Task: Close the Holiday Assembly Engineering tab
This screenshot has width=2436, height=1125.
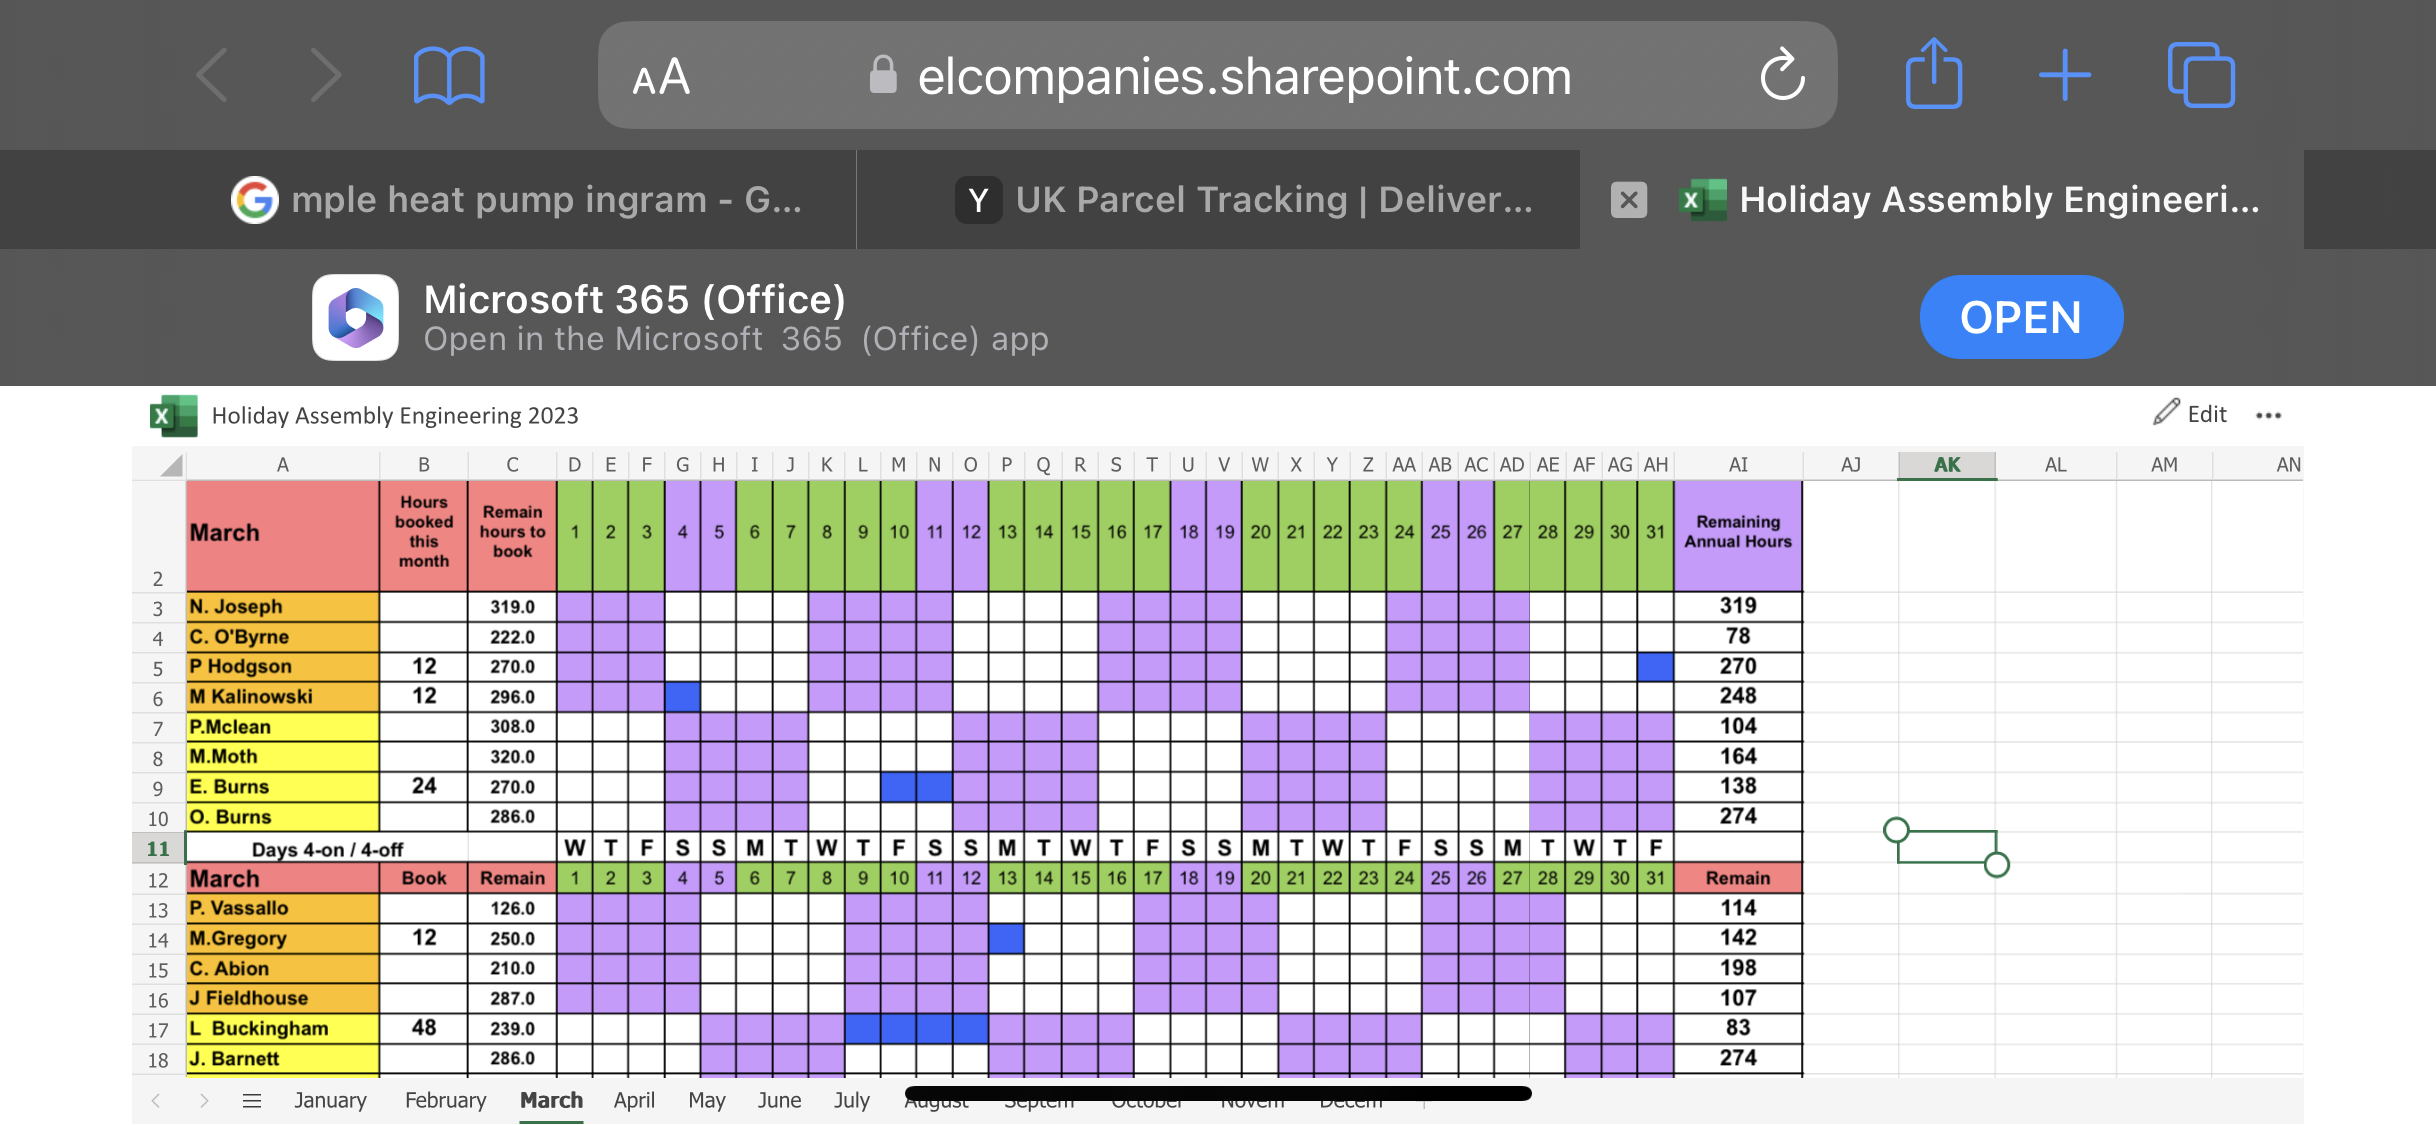Action: click(1628, 200)
